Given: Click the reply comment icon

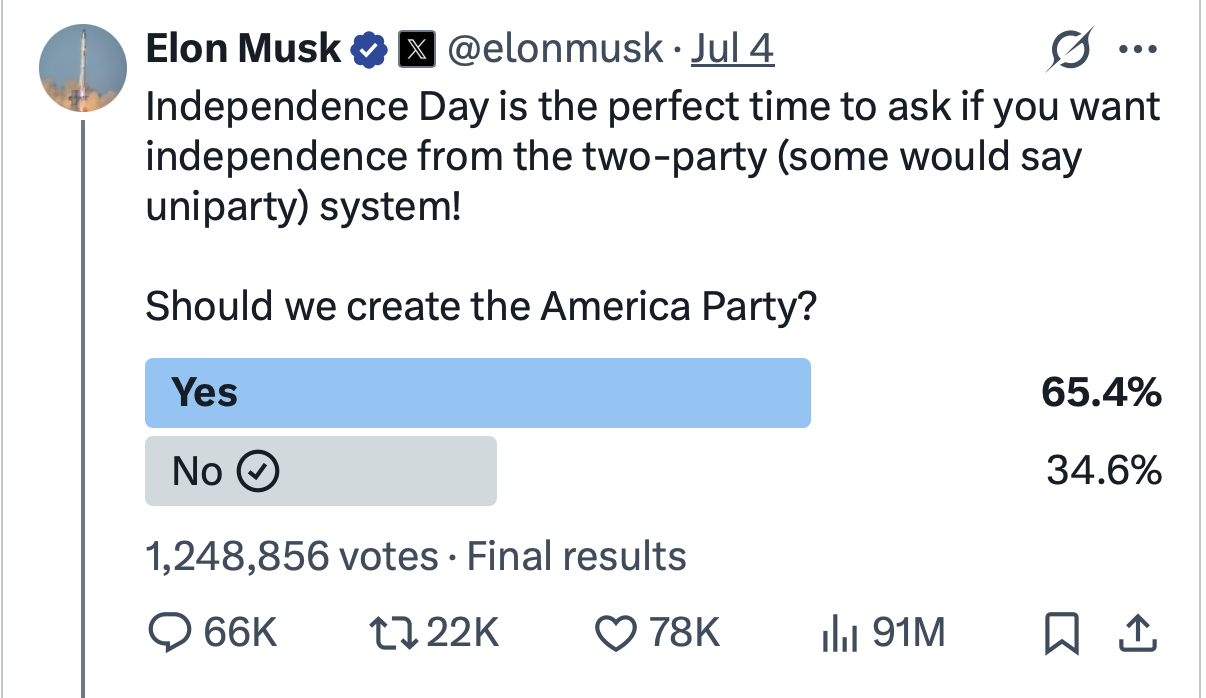Looking at the screenshot, I should 167,632.
